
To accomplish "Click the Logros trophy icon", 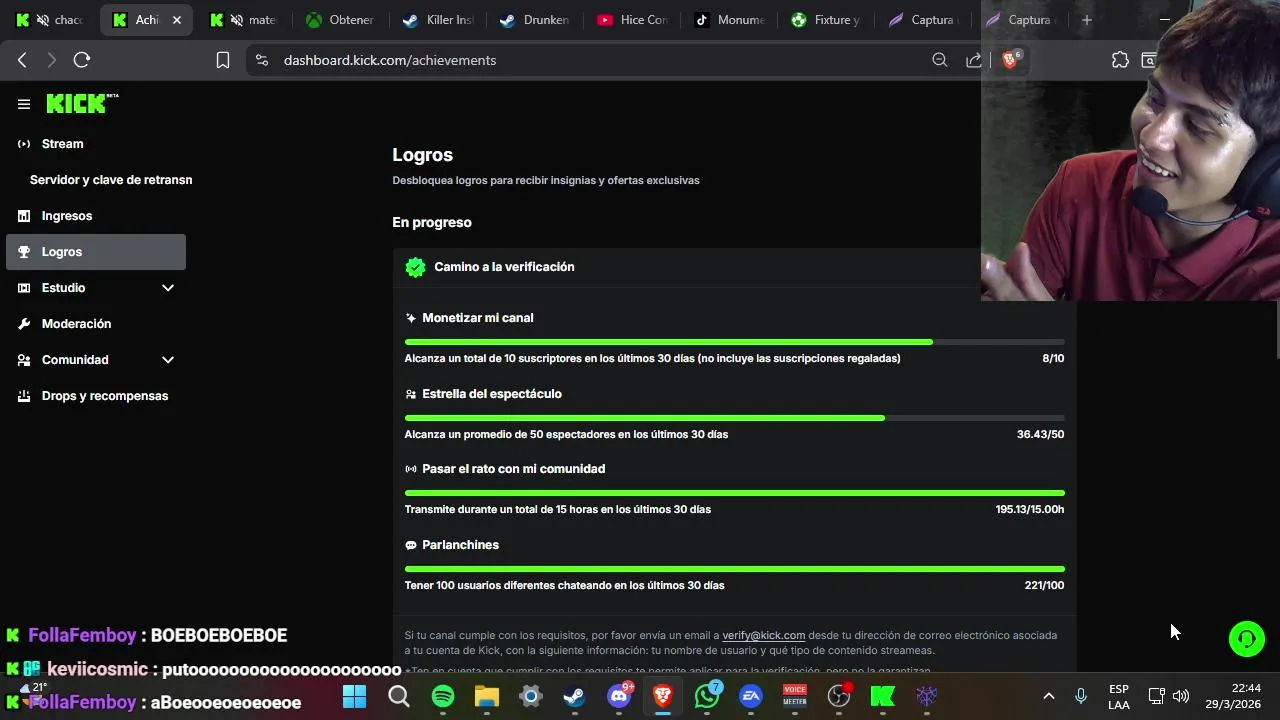I will tap(24, 252).
